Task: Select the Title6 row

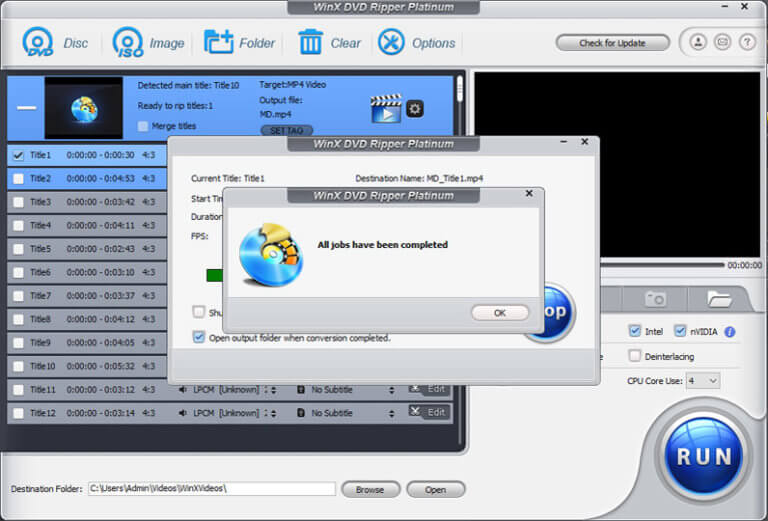Action: click(x=87, y=272)
